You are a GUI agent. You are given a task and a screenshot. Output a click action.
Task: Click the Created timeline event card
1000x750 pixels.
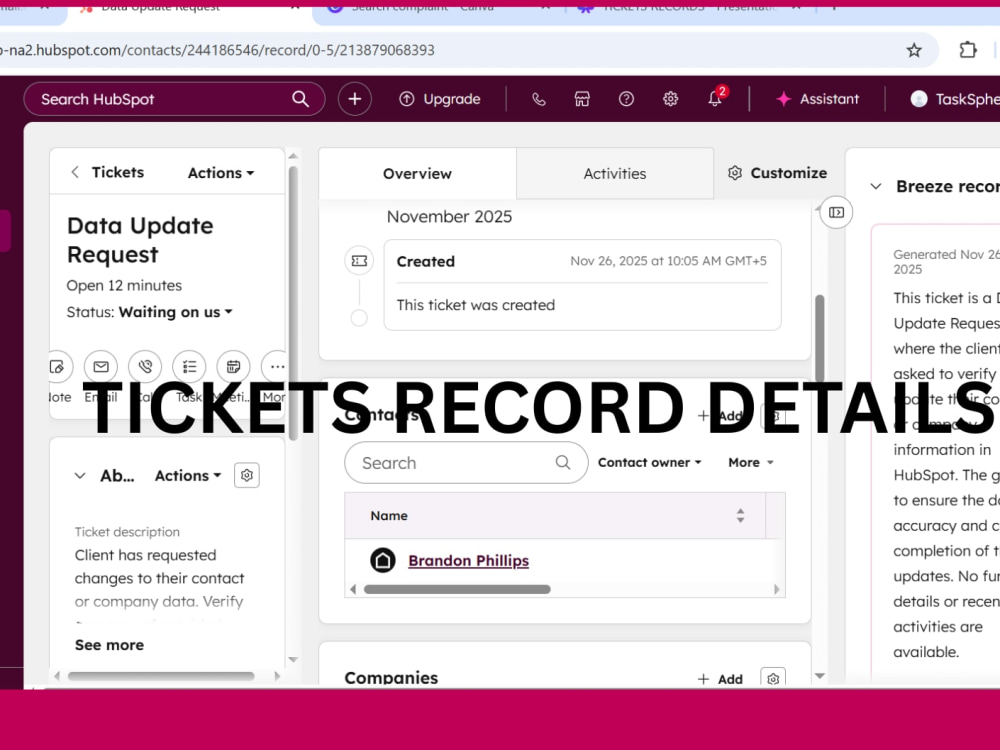pyautogui.click(x=582, y=285)
